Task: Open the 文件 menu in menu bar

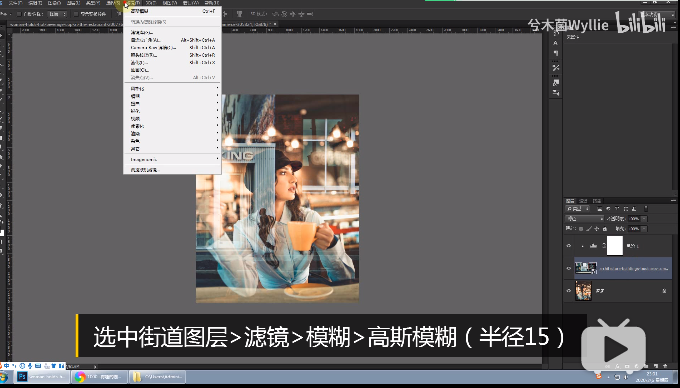Action: point(15,3)
